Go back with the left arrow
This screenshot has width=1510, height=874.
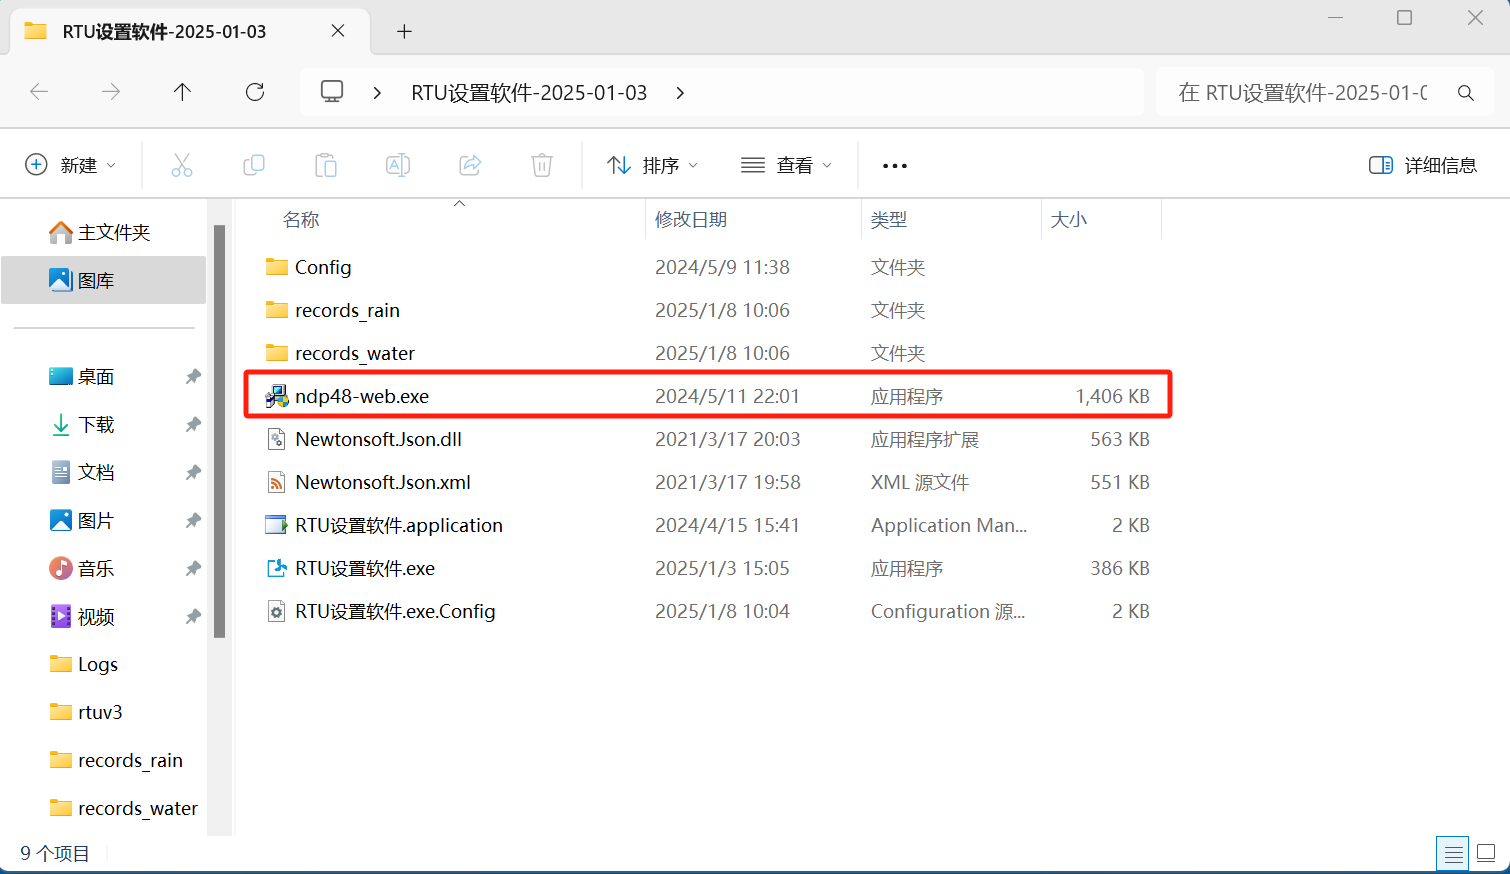point(39,92)
